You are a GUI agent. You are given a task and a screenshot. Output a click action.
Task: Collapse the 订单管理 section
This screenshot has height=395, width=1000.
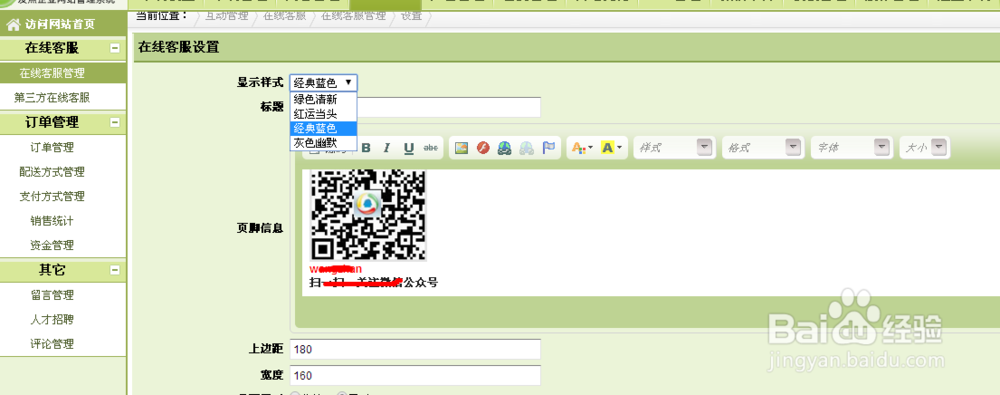coord(115,122)
